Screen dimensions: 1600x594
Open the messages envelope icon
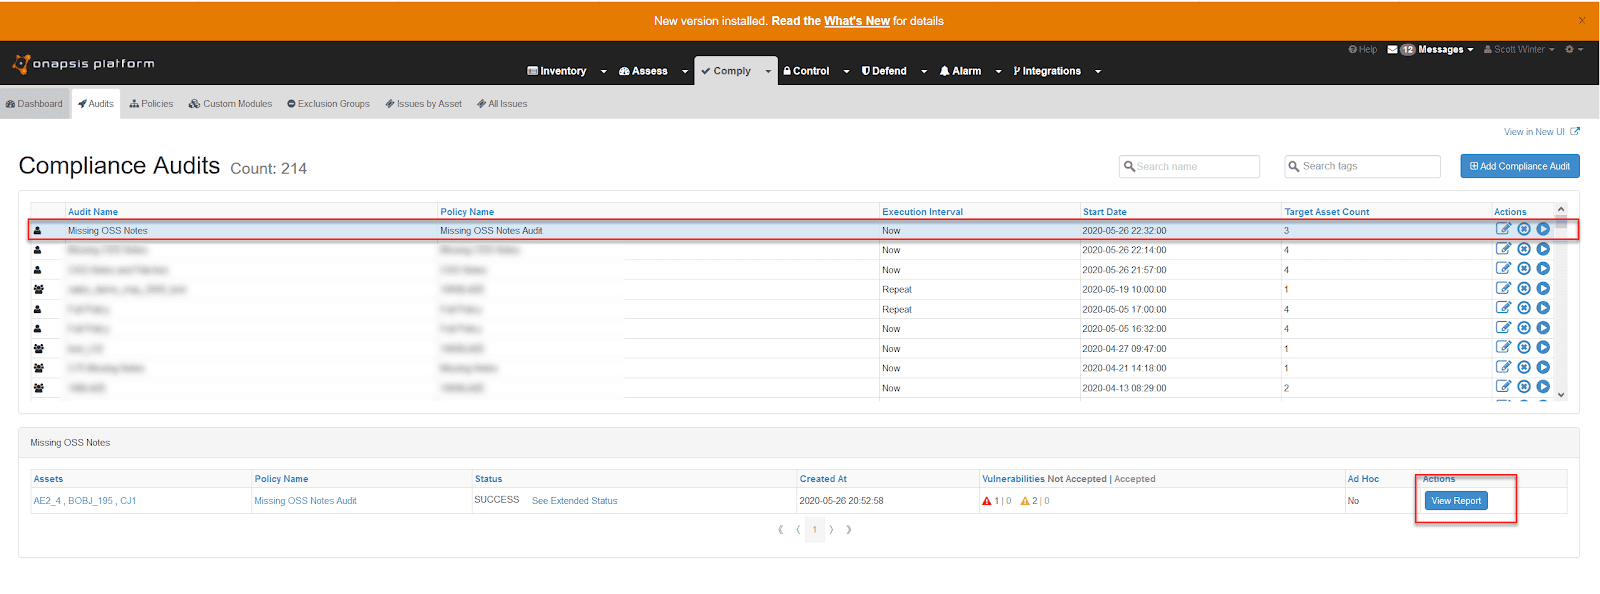pos(1392,49)
